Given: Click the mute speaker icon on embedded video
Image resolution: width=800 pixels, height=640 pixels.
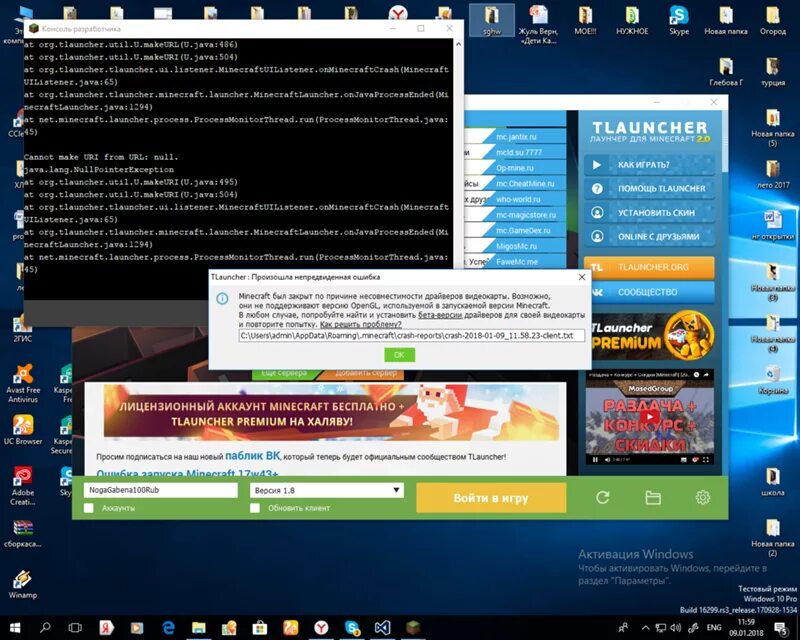Looking at the screenshot, I should pos(607,460).
